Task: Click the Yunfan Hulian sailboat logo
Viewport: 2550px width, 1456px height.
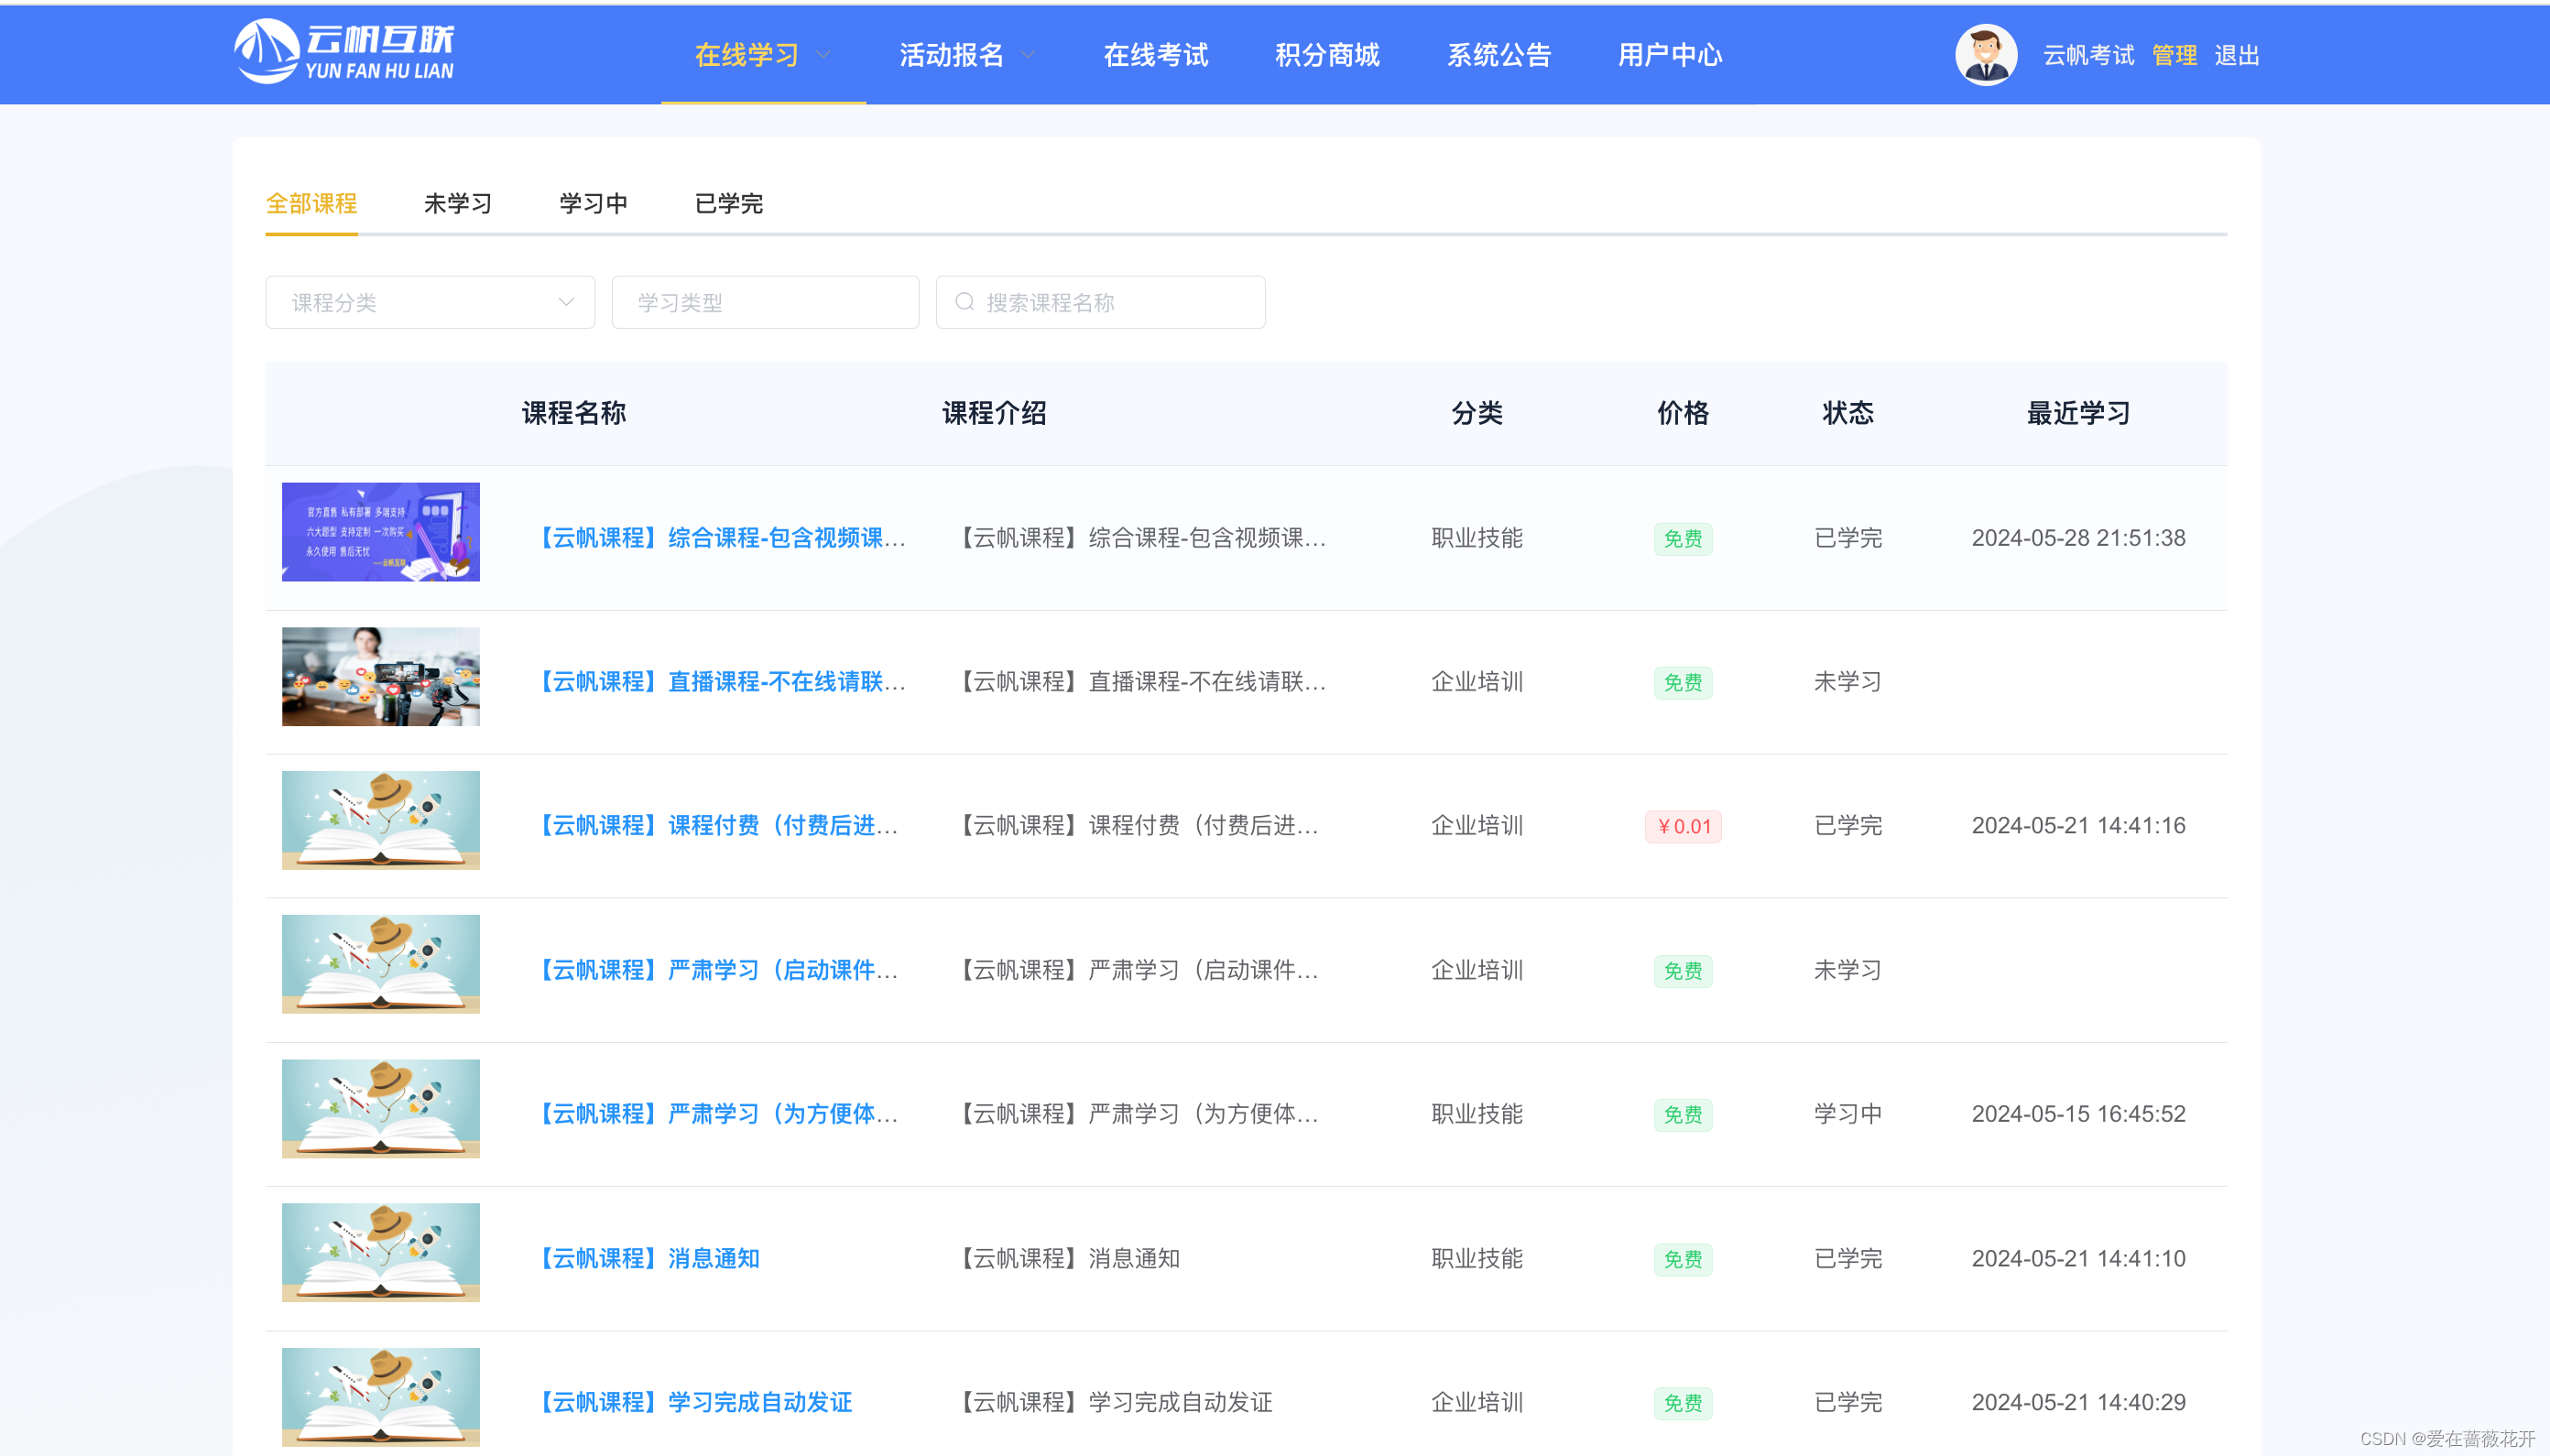Action: [267, 51]
